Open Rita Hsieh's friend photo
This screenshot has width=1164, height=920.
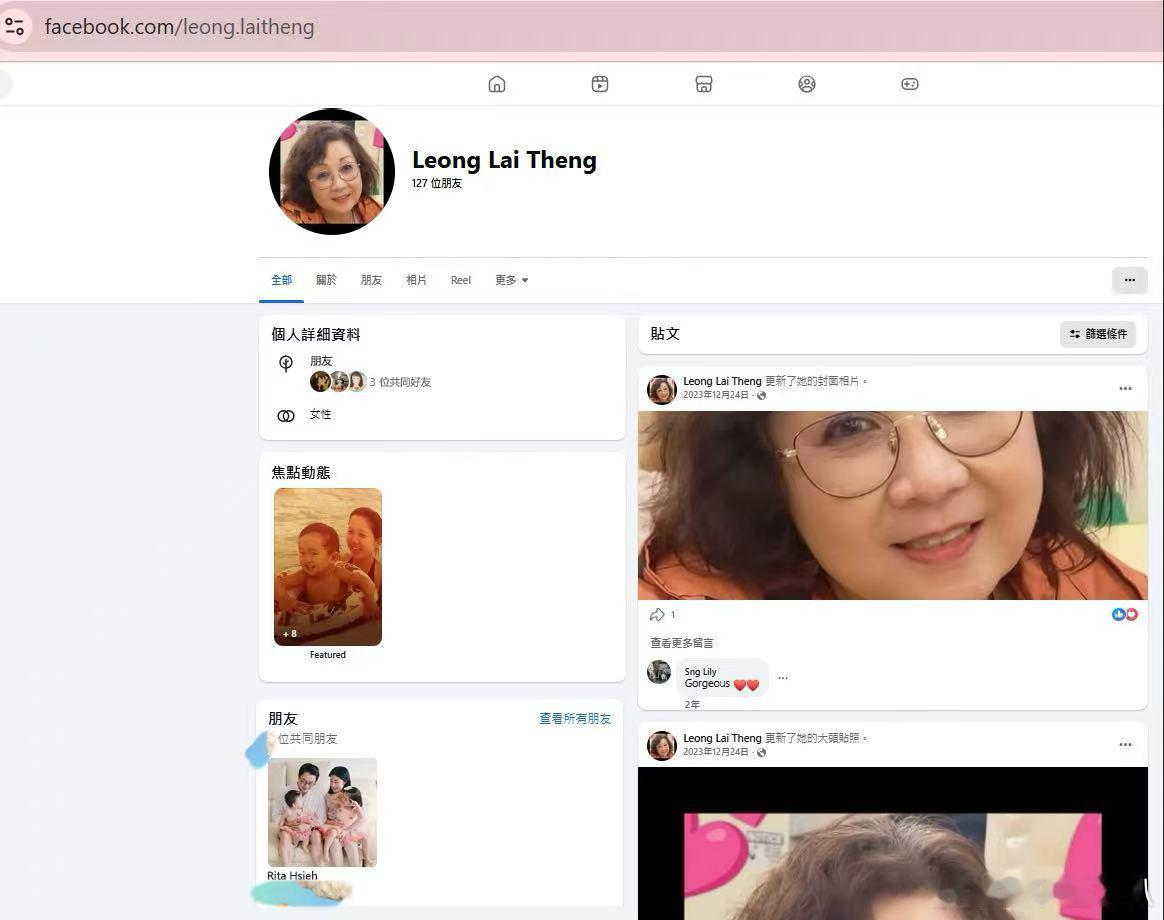(322, 812)
